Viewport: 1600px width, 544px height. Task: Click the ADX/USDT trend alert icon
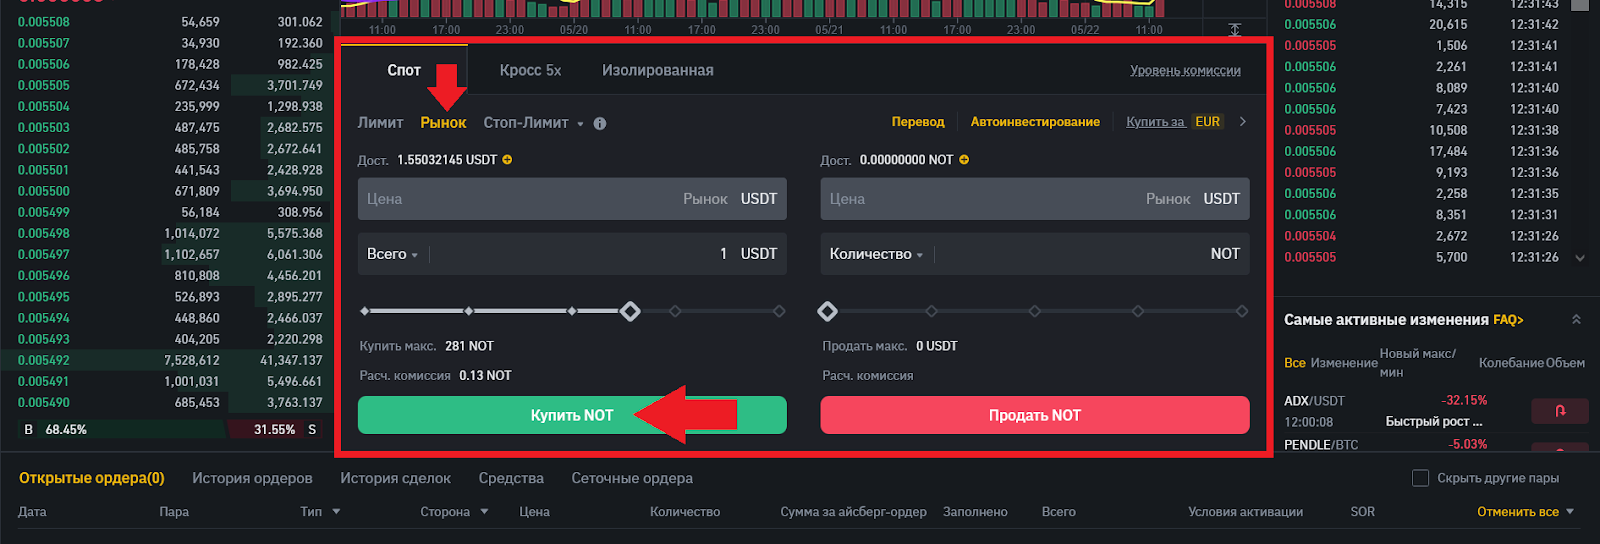[x=1559, y=410]
